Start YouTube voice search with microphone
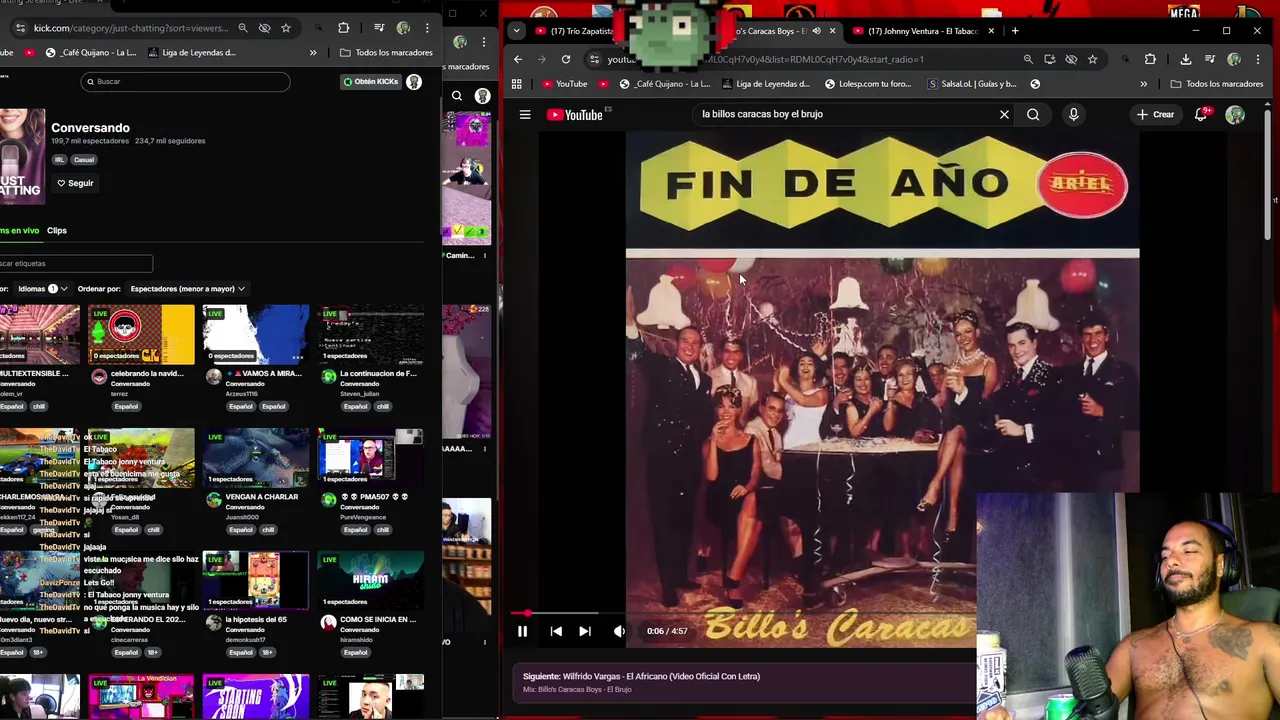The image size is (1280, 720). coord(1073,114)
